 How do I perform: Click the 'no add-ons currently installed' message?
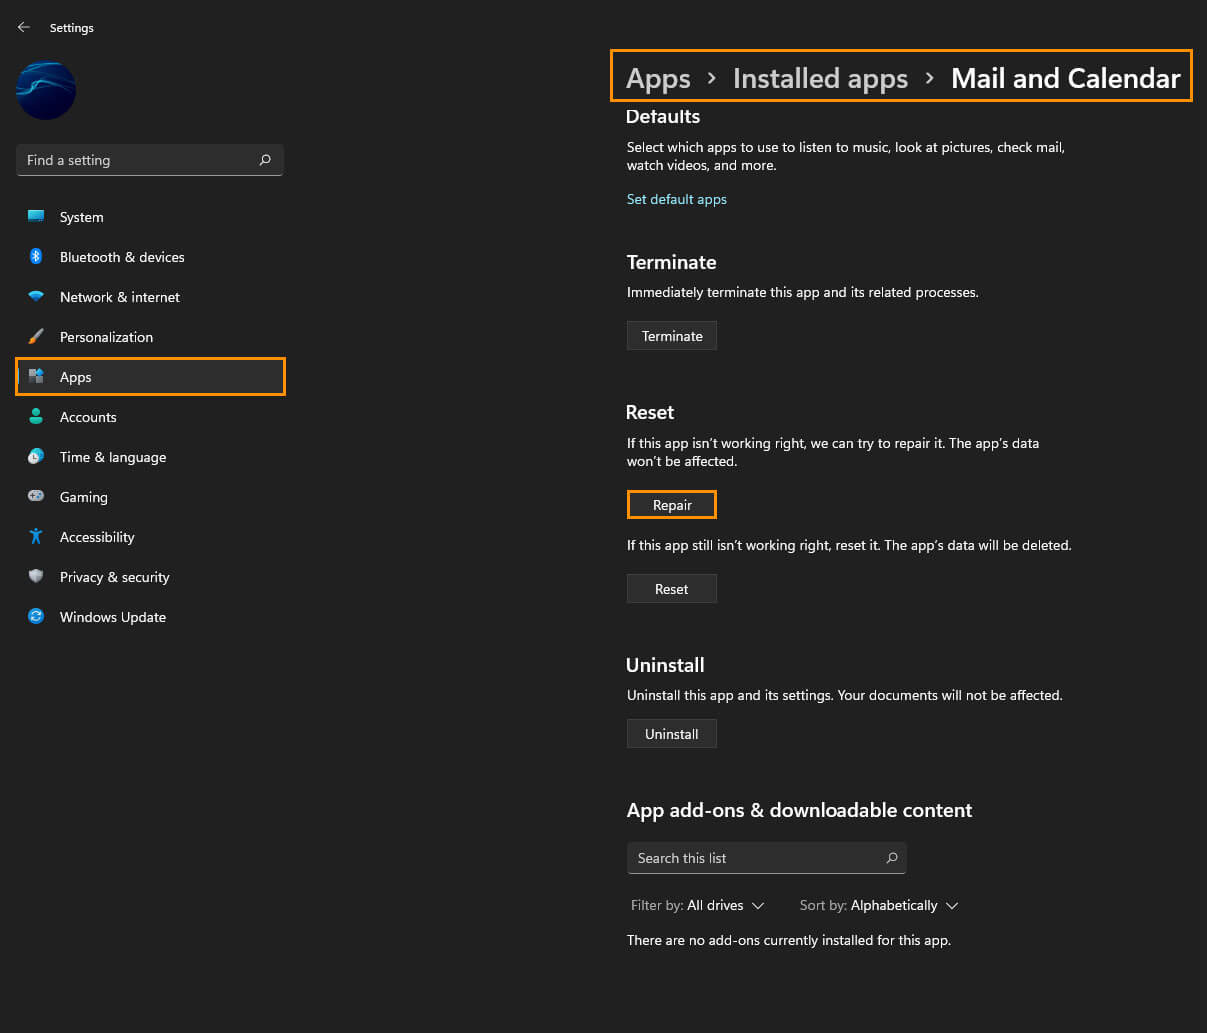coord(789,940)
